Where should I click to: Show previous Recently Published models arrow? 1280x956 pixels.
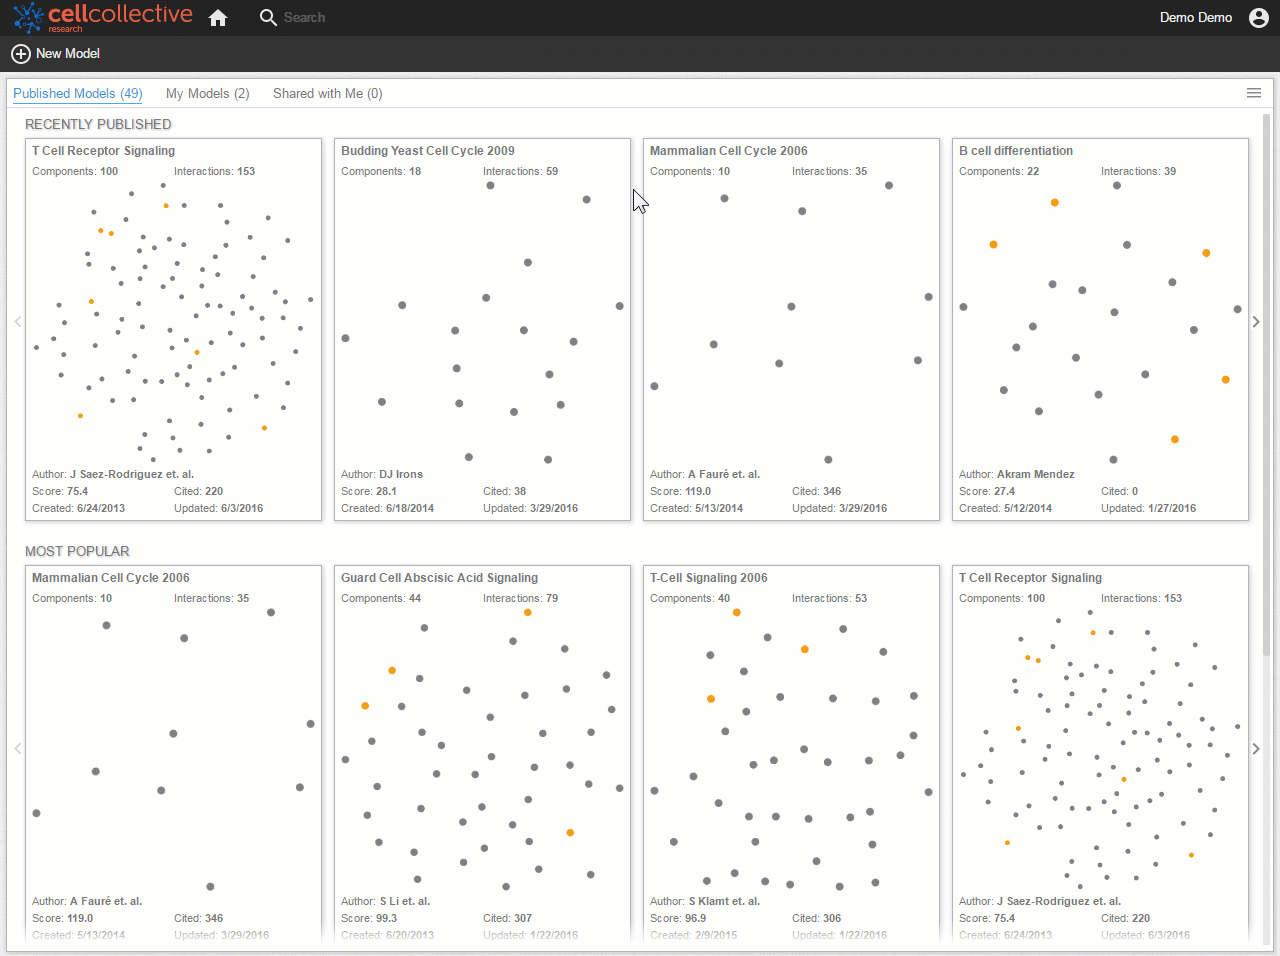(18, 322)
